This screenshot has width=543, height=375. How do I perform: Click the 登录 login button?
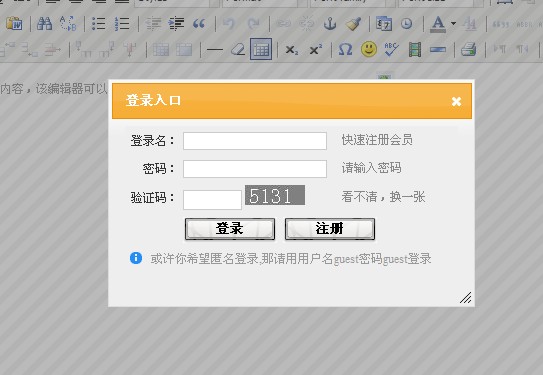230,229
